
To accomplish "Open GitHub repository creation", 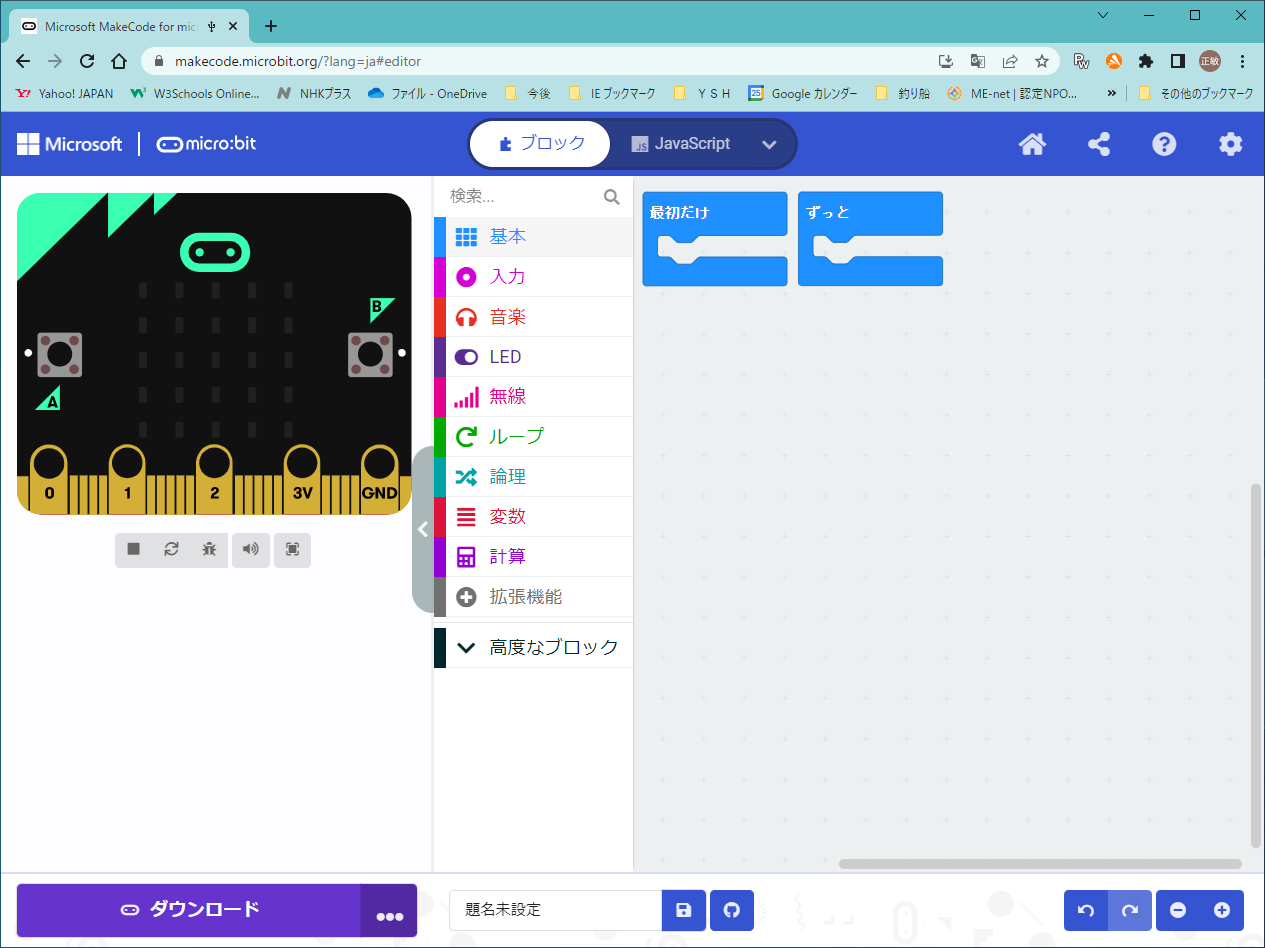I will [732, 910].
